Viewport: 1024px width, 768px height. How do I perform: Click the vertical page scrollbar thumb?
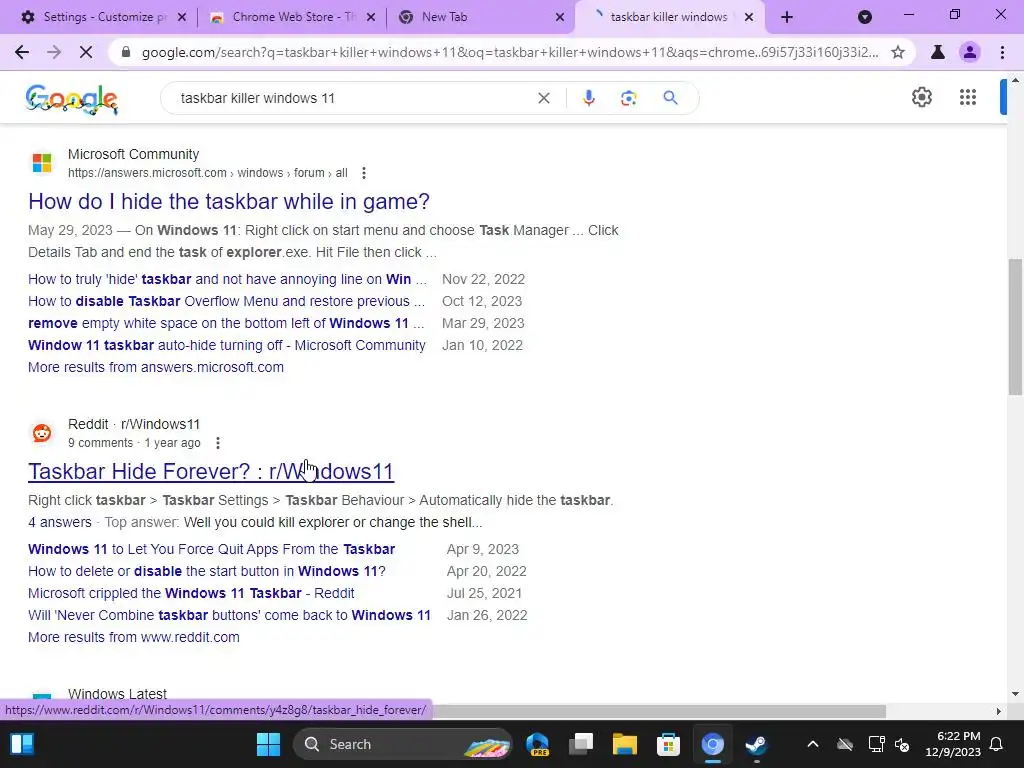pyautogui.click(x=1015, y=327)
